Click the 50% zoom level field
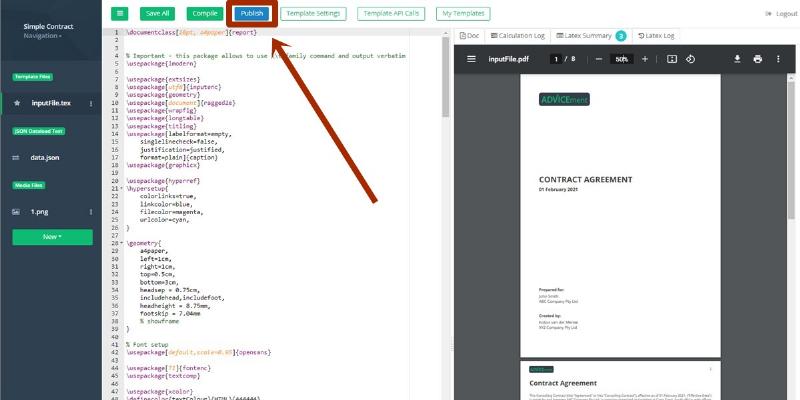 pos(621,59)
